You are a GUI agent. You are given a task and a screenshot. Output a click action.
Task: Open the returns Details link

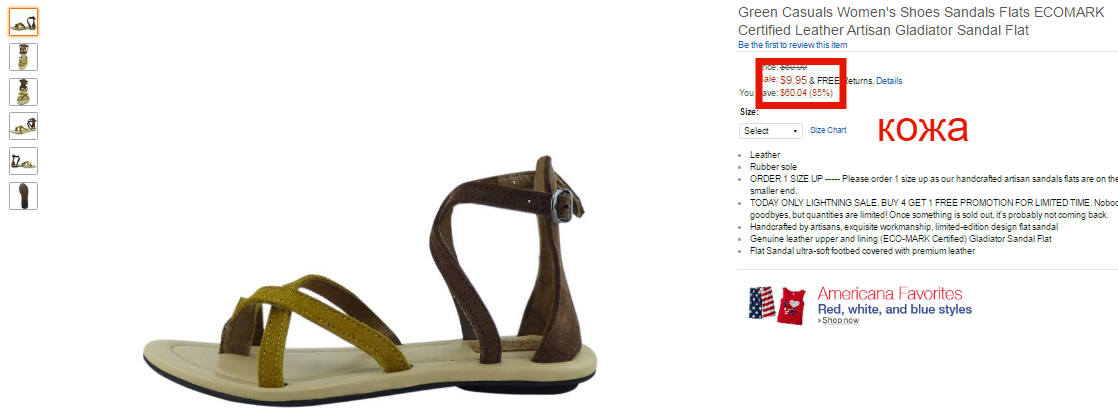point(889,81)
